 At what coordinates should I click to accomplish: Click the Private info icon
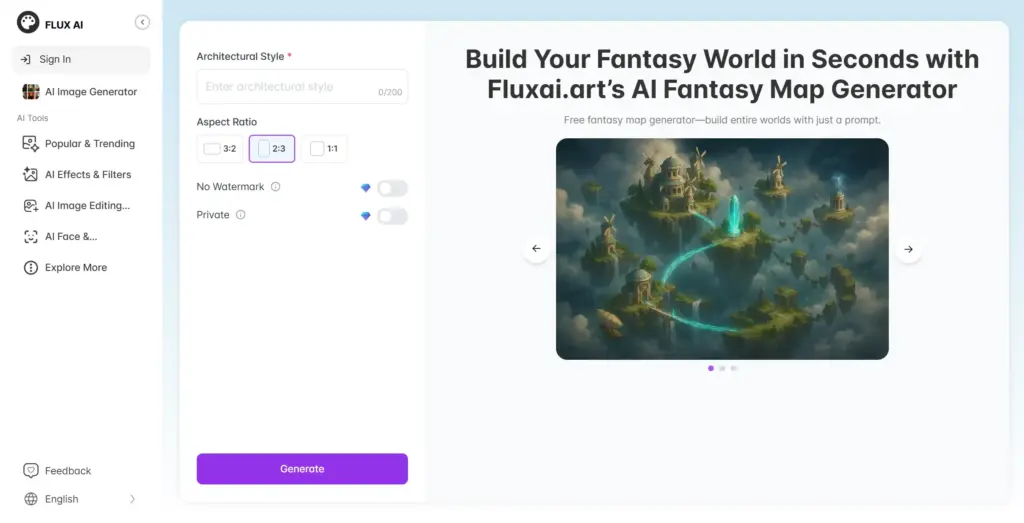[240, 215]
